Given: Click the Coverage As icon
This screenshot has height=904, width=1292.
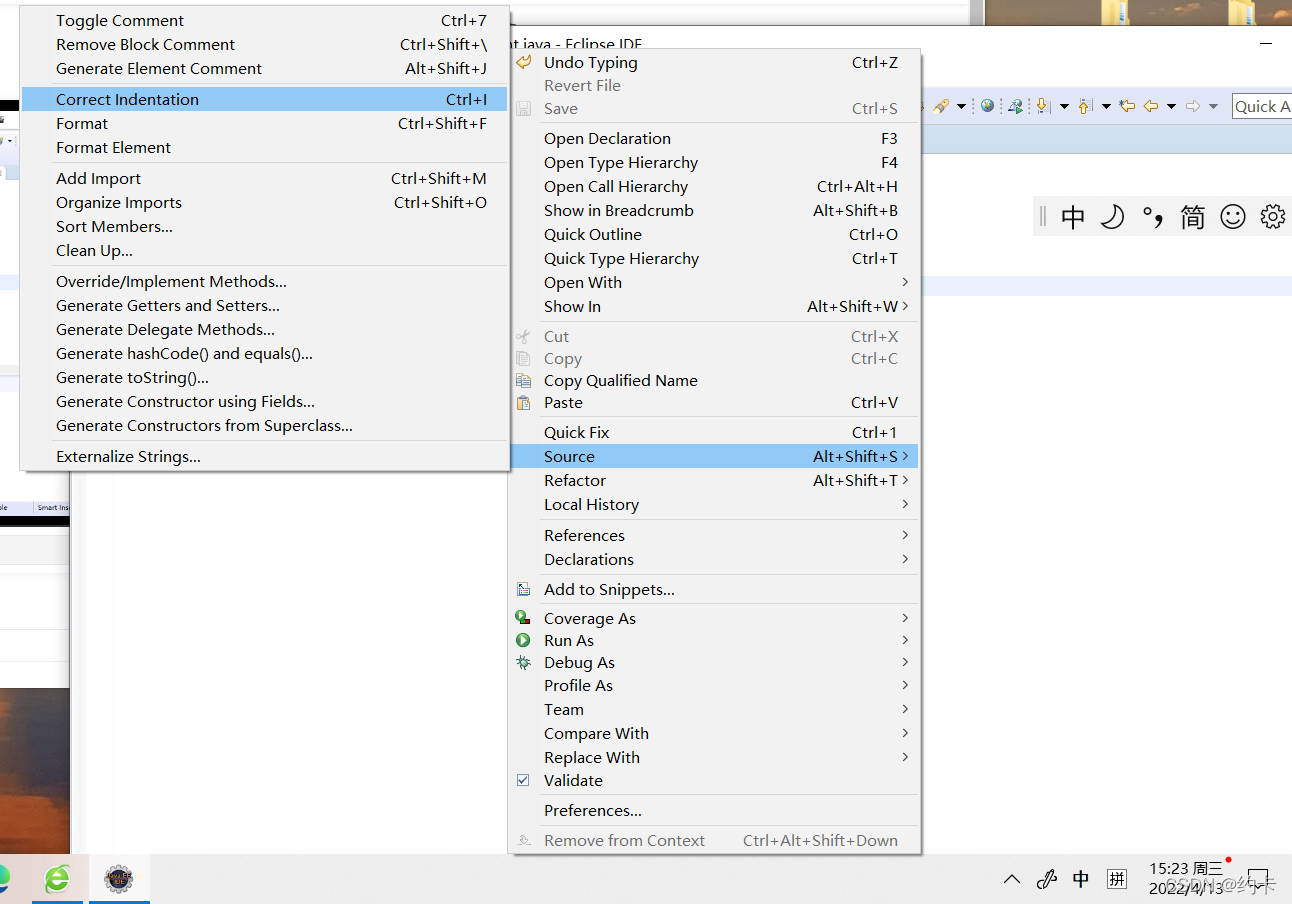Looking at the screenshot, I should (523, 619).
